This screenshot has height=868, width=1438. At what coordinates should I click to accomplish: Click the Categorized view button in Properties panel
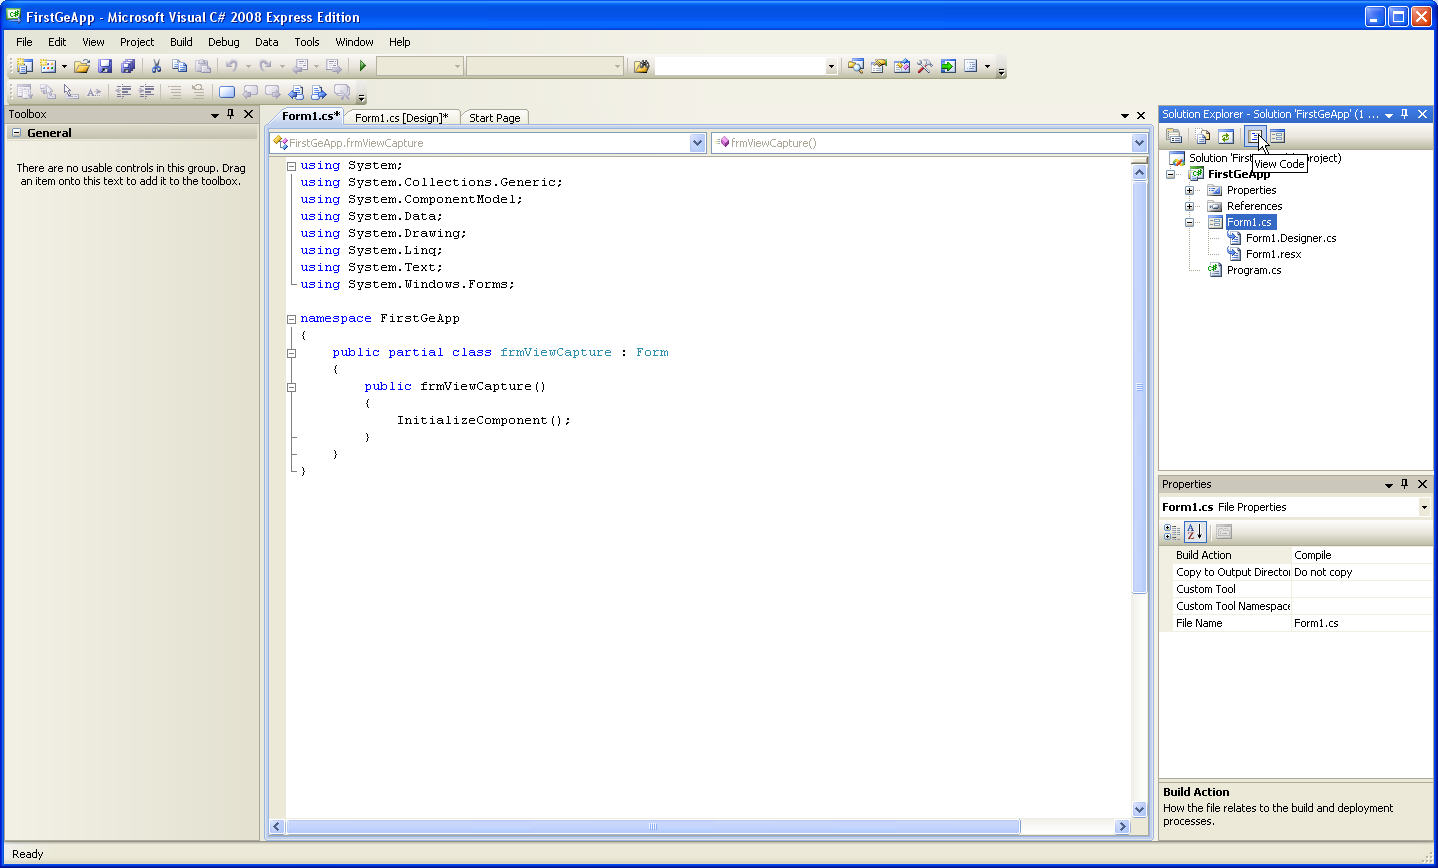[x=1172, y=532]
